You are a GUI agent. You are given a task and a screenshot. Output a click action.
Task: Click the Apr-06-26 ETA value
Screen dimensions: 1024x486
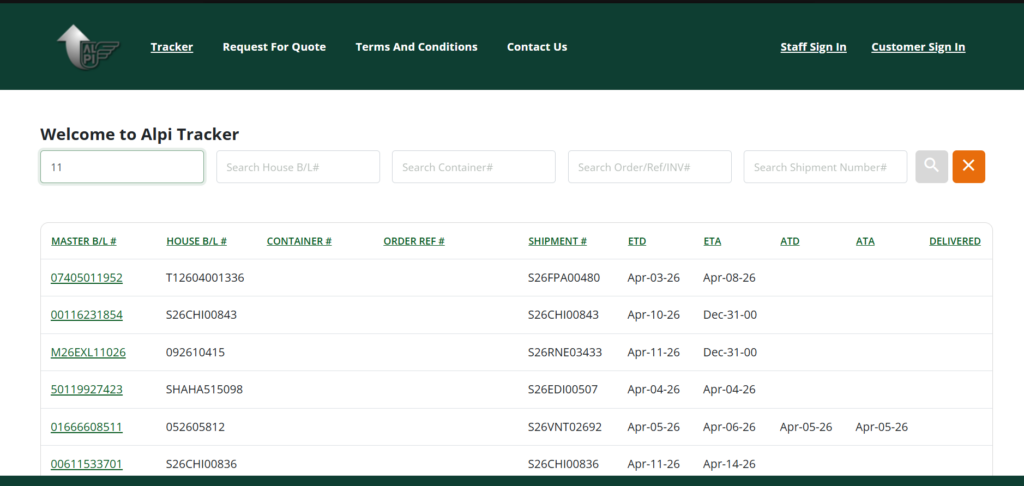pyautogui.click(x=729, y=427)
